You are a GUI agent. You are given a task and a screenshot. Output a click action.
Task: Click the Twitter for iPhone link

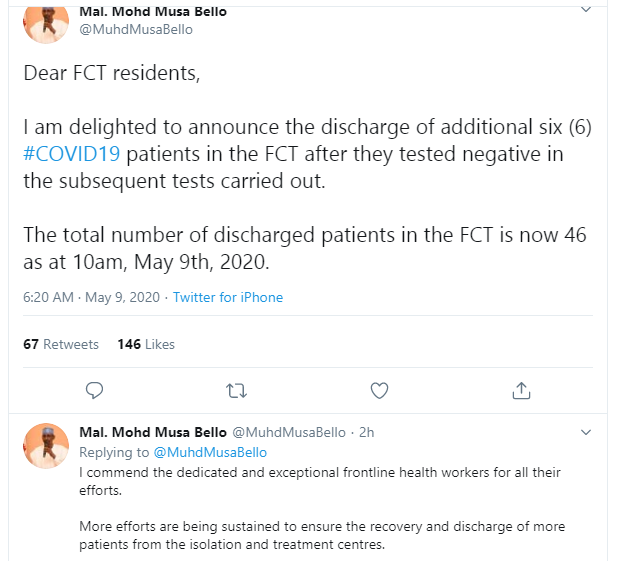(x=228, y=297)
